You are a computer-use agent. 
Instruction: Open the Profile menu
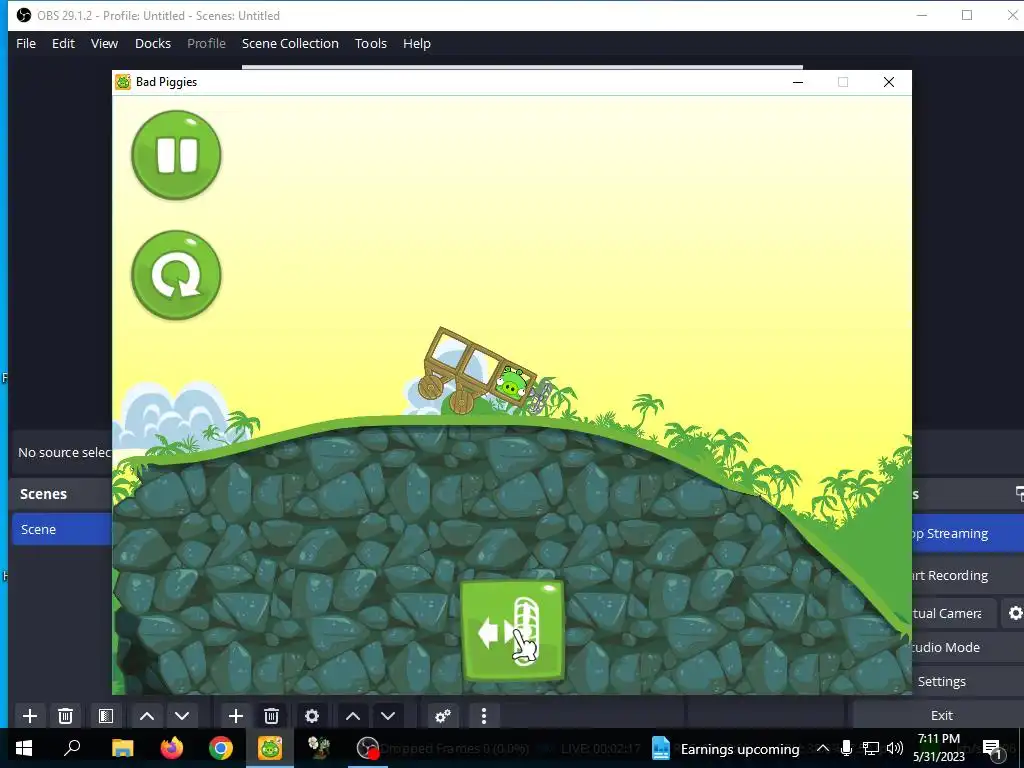(x=206, y=43)
